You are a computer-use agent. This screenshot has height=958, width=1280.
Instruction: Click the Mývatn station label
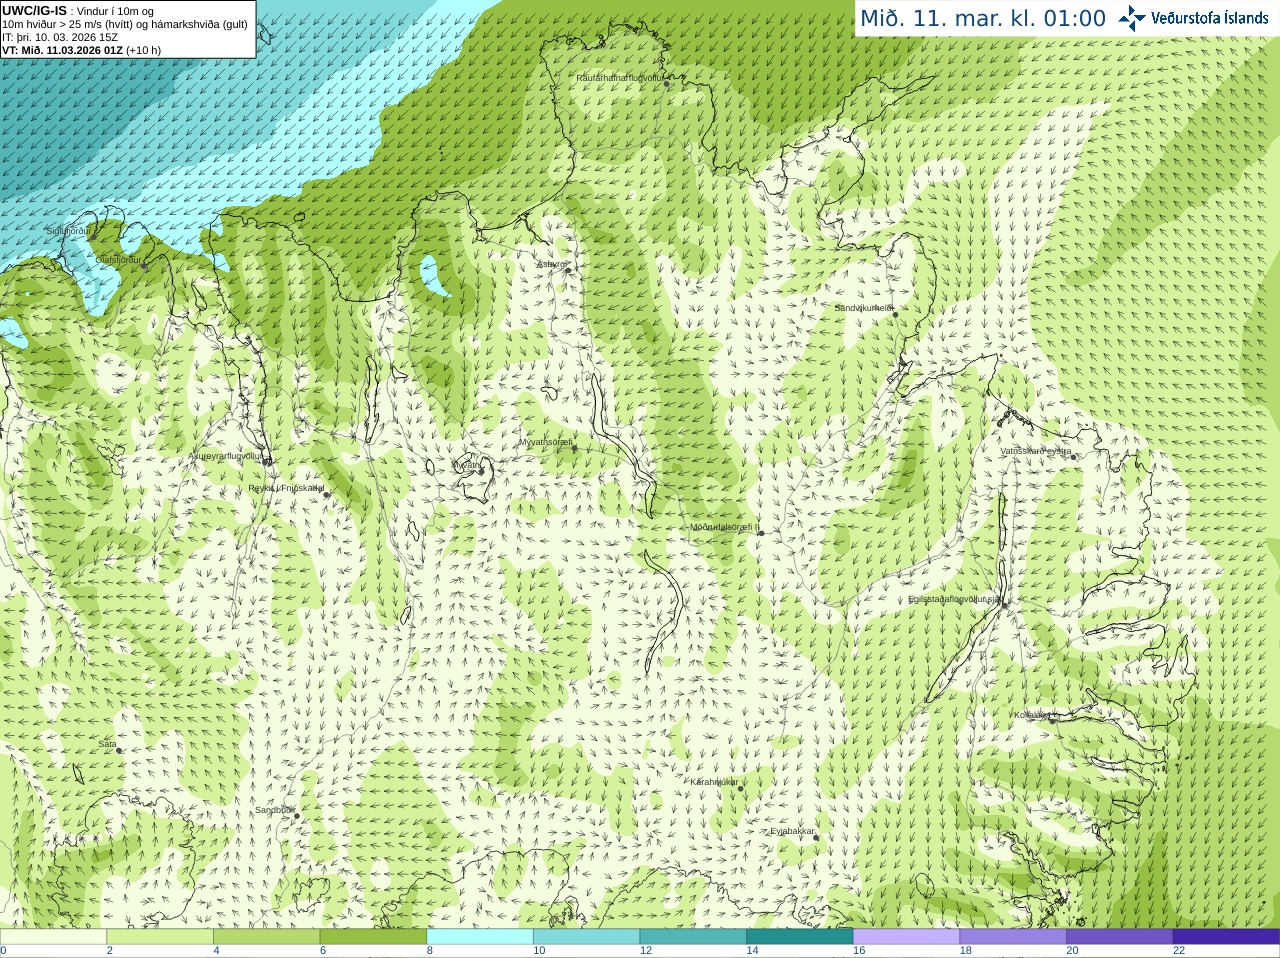(466, 465)
